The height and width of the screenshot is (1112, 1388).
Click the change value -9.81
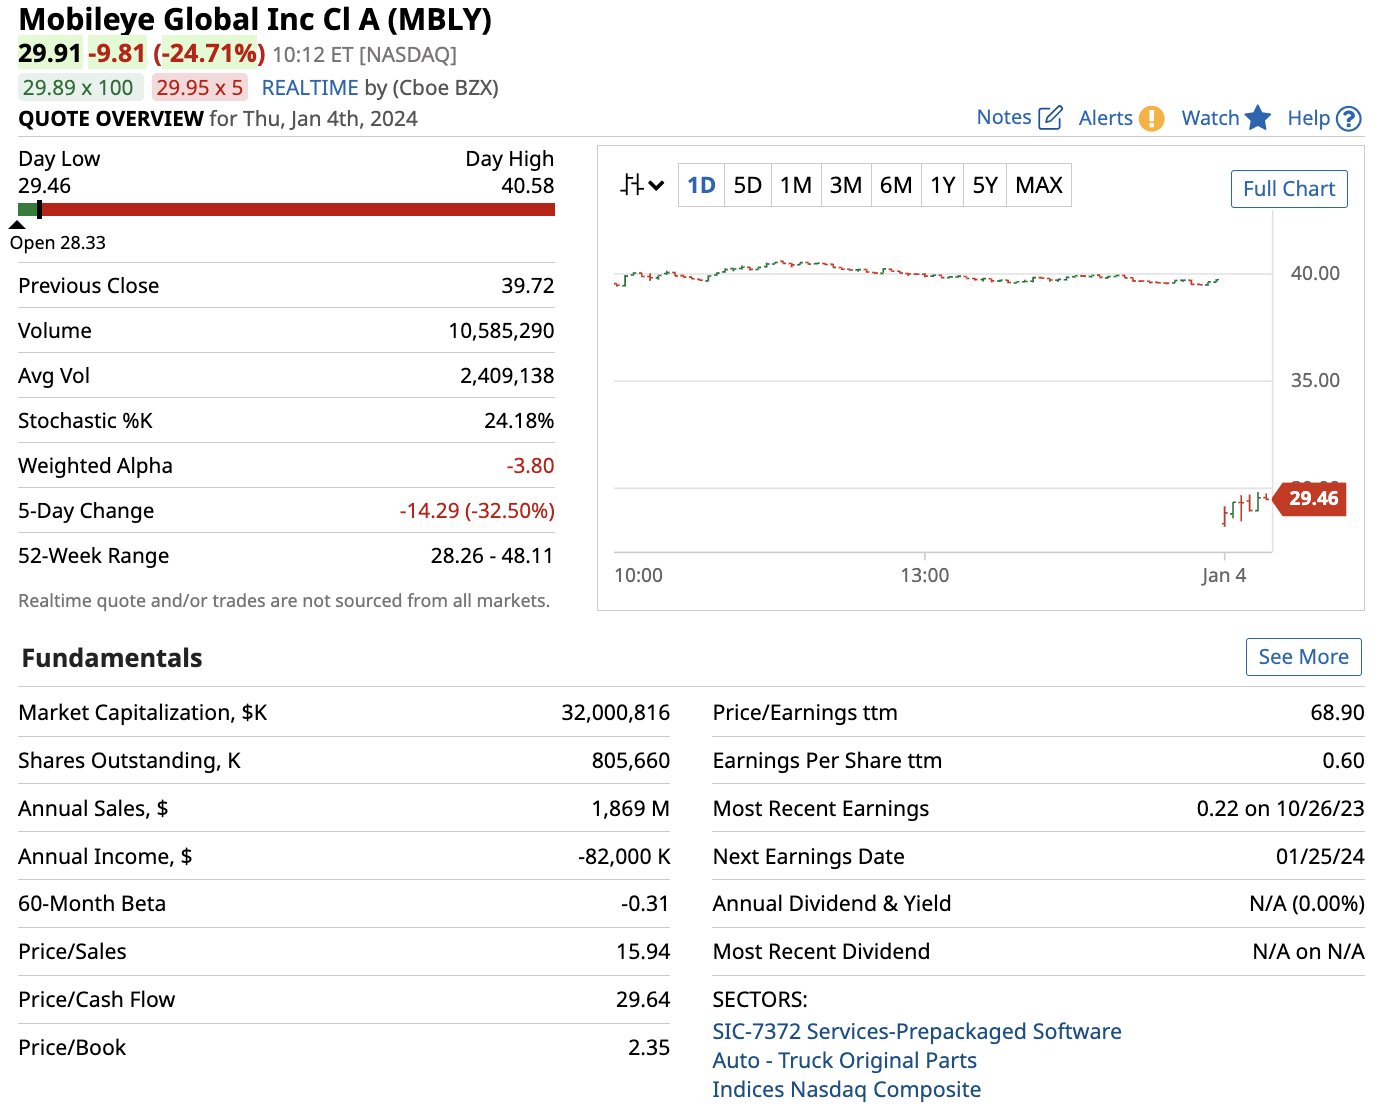117,53
